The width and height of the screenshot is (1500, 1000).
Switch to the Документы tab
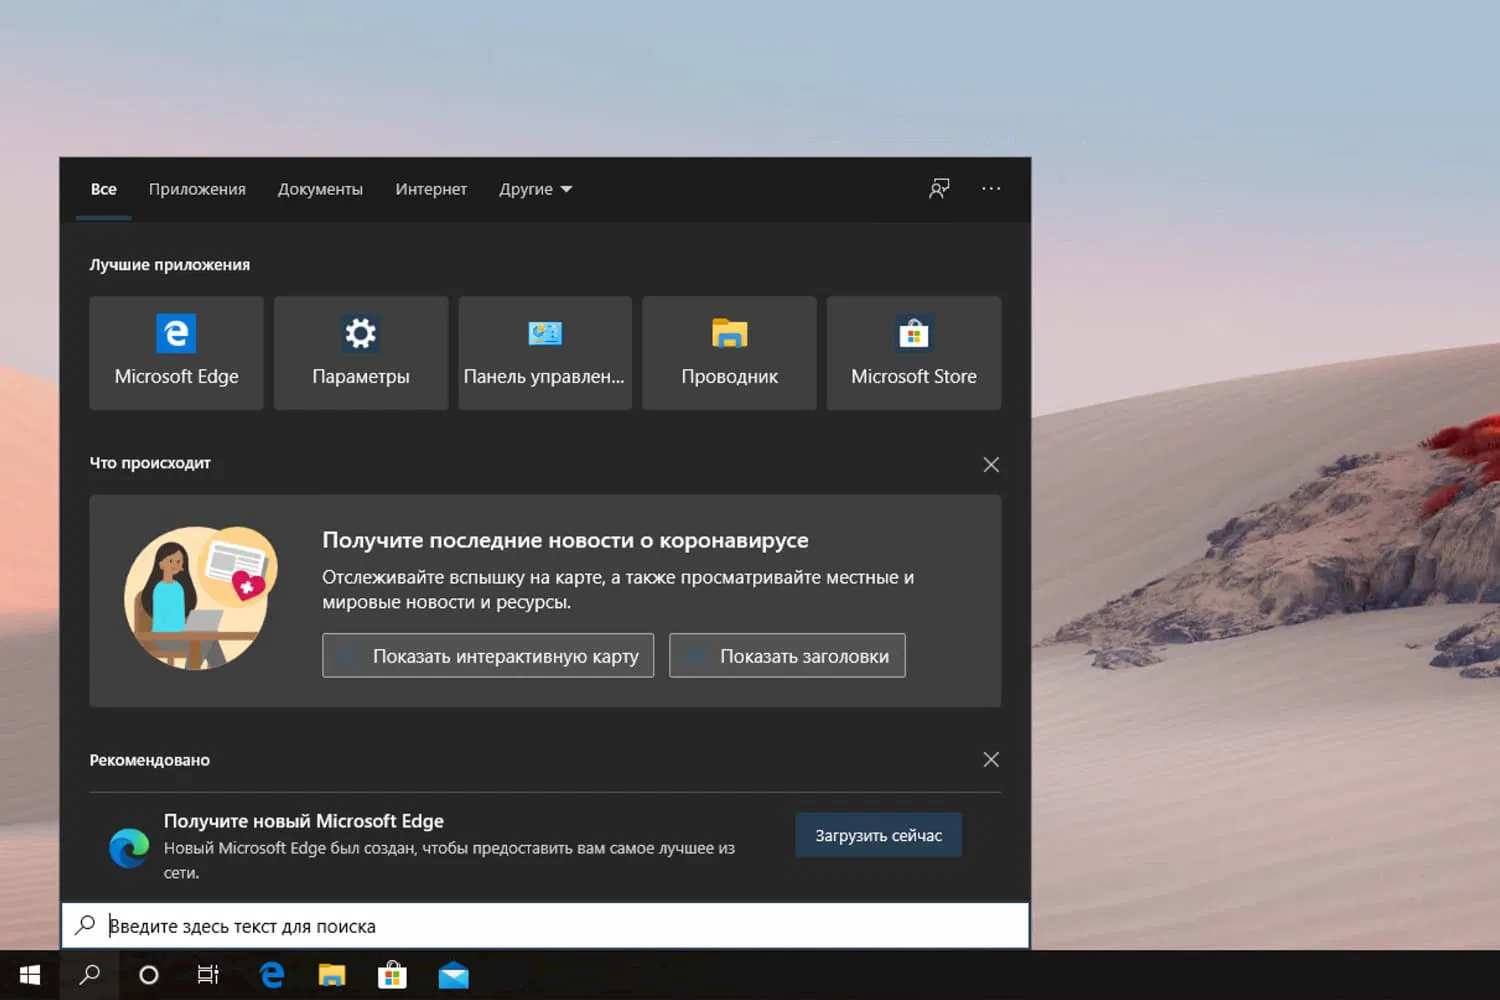tap(320, 189)
